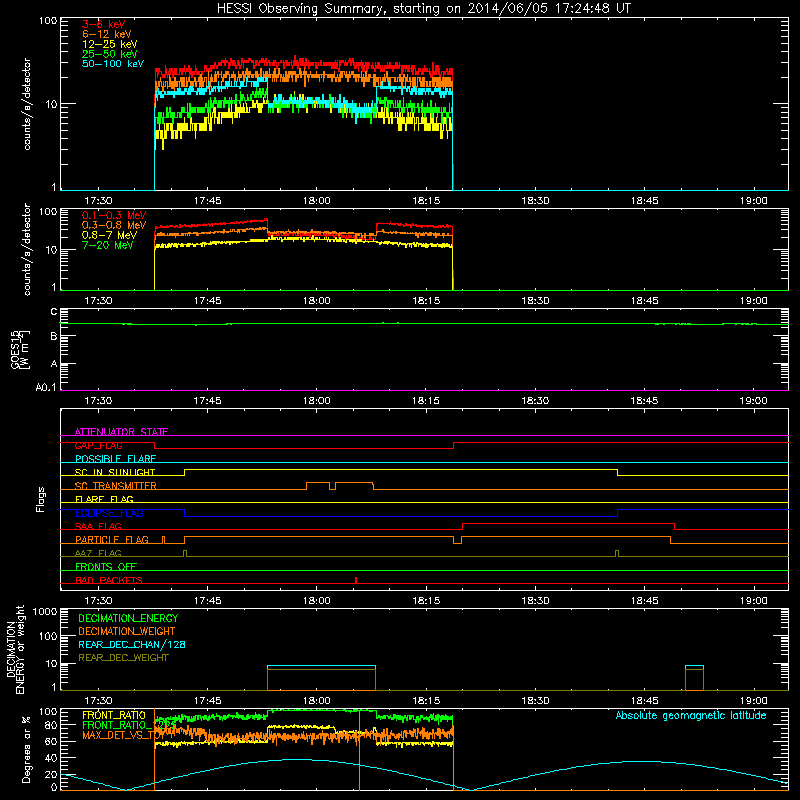This screenshot has width=800, height=800.
Task: Click the yellow FRONT_RATIO legend label
Action: point(114,715)
